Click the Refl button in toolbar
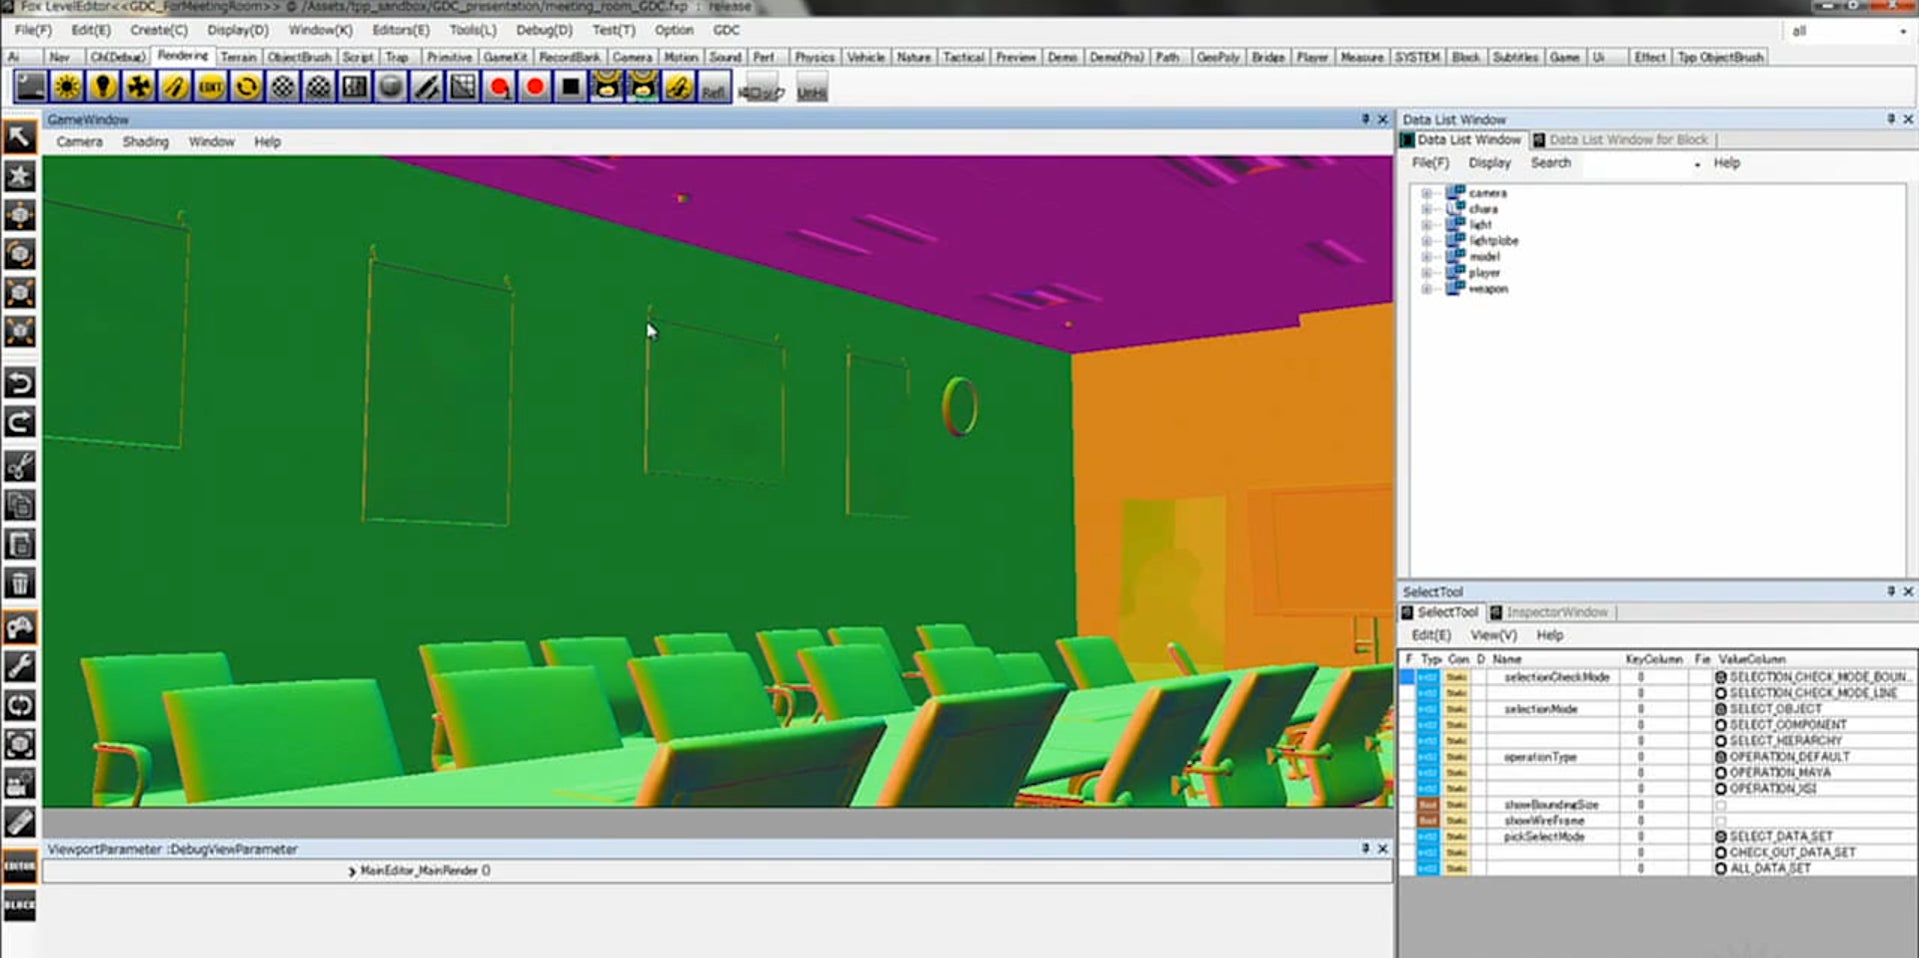The image size is (1919, 958). (713, 89)
